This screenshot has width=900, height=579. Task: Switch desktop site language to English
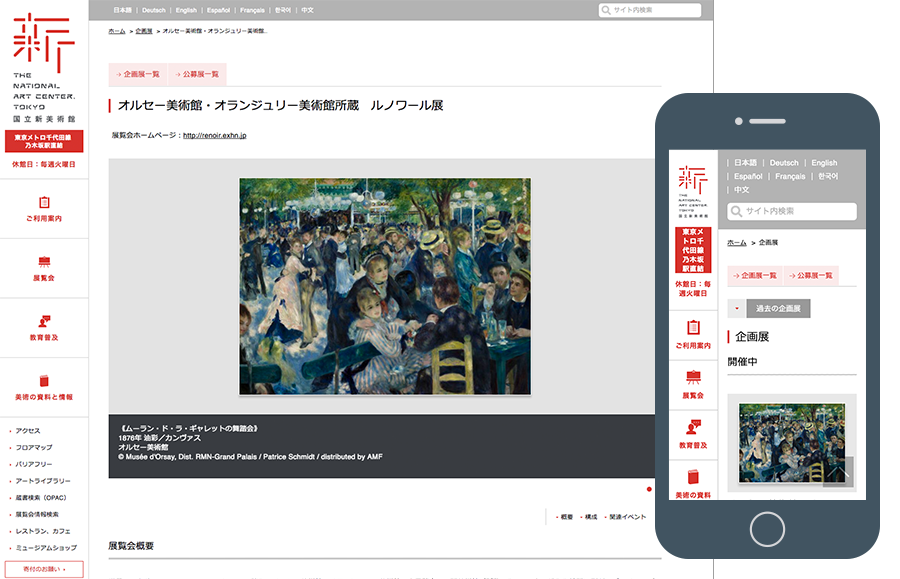187,10
